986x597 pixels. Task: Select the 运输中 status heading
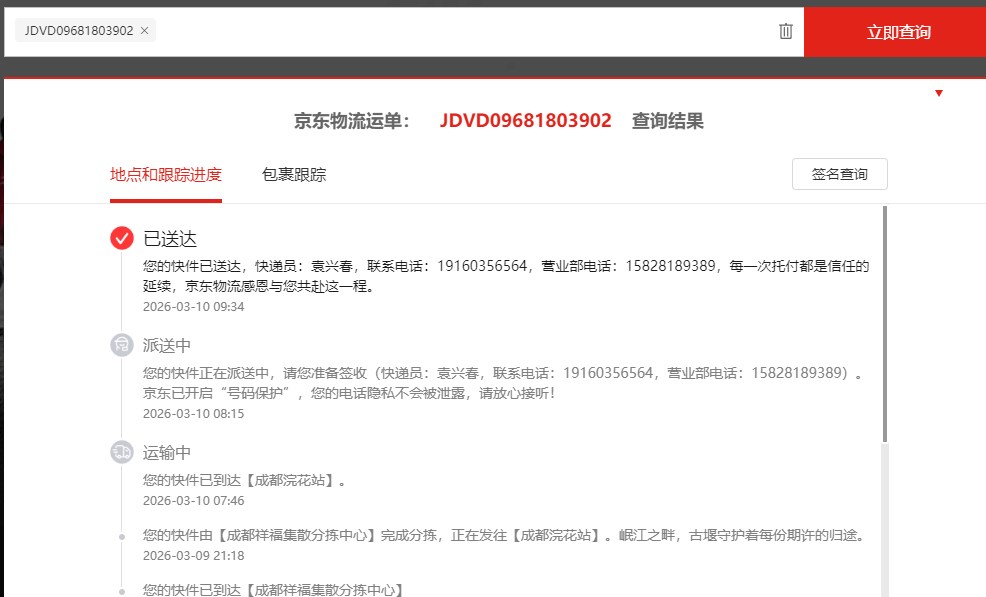tap(167, 452)
